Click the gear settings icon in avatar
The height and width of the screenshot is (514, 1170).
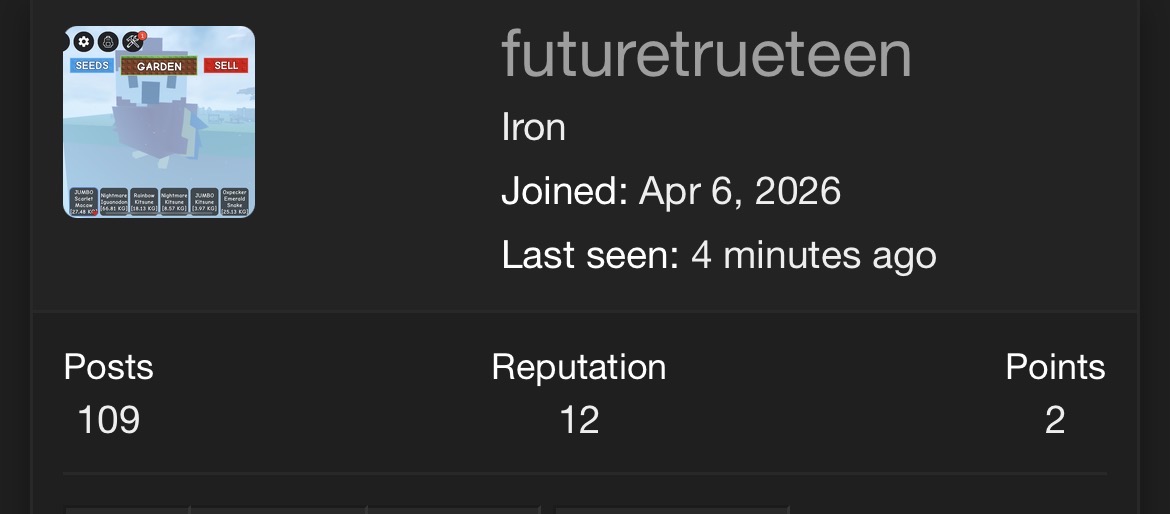click(x=84, y=42)
